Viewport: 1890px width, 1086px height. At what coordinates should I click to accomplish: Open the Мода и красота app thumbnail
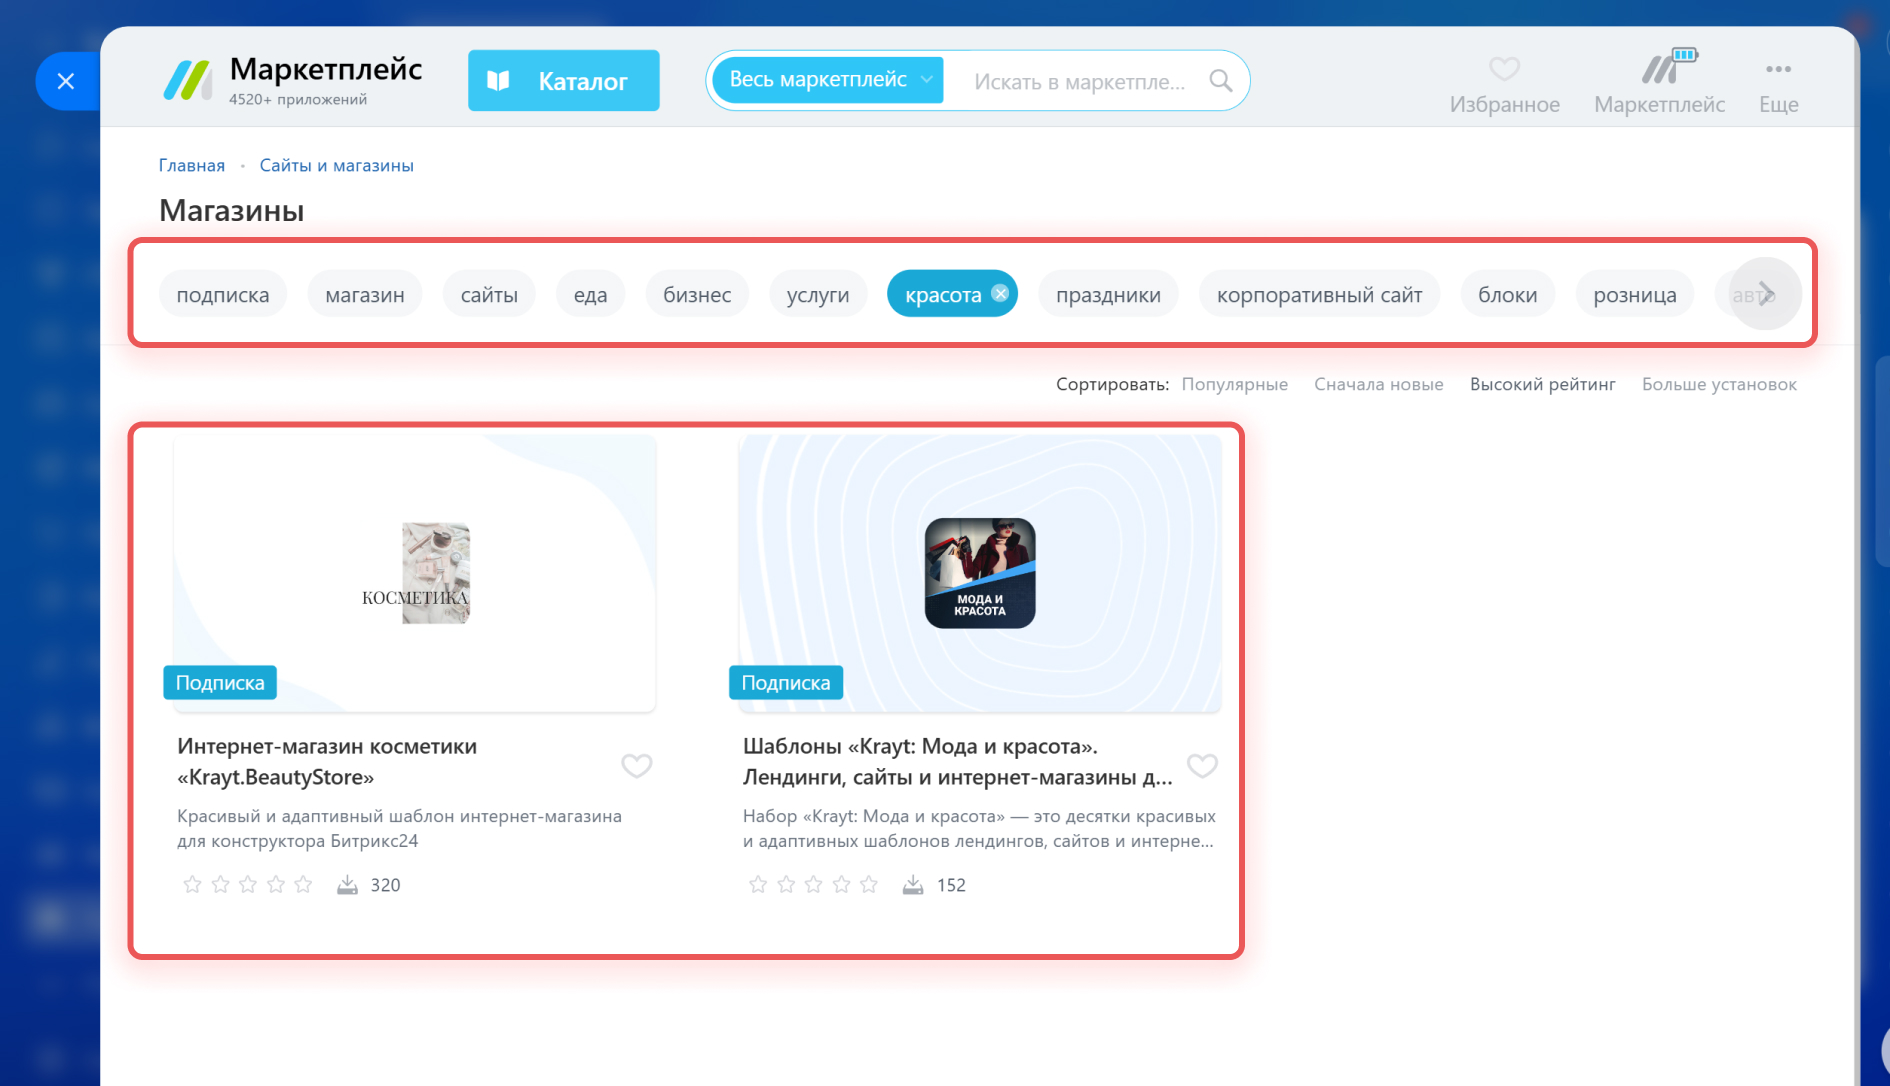click(980, 573)
